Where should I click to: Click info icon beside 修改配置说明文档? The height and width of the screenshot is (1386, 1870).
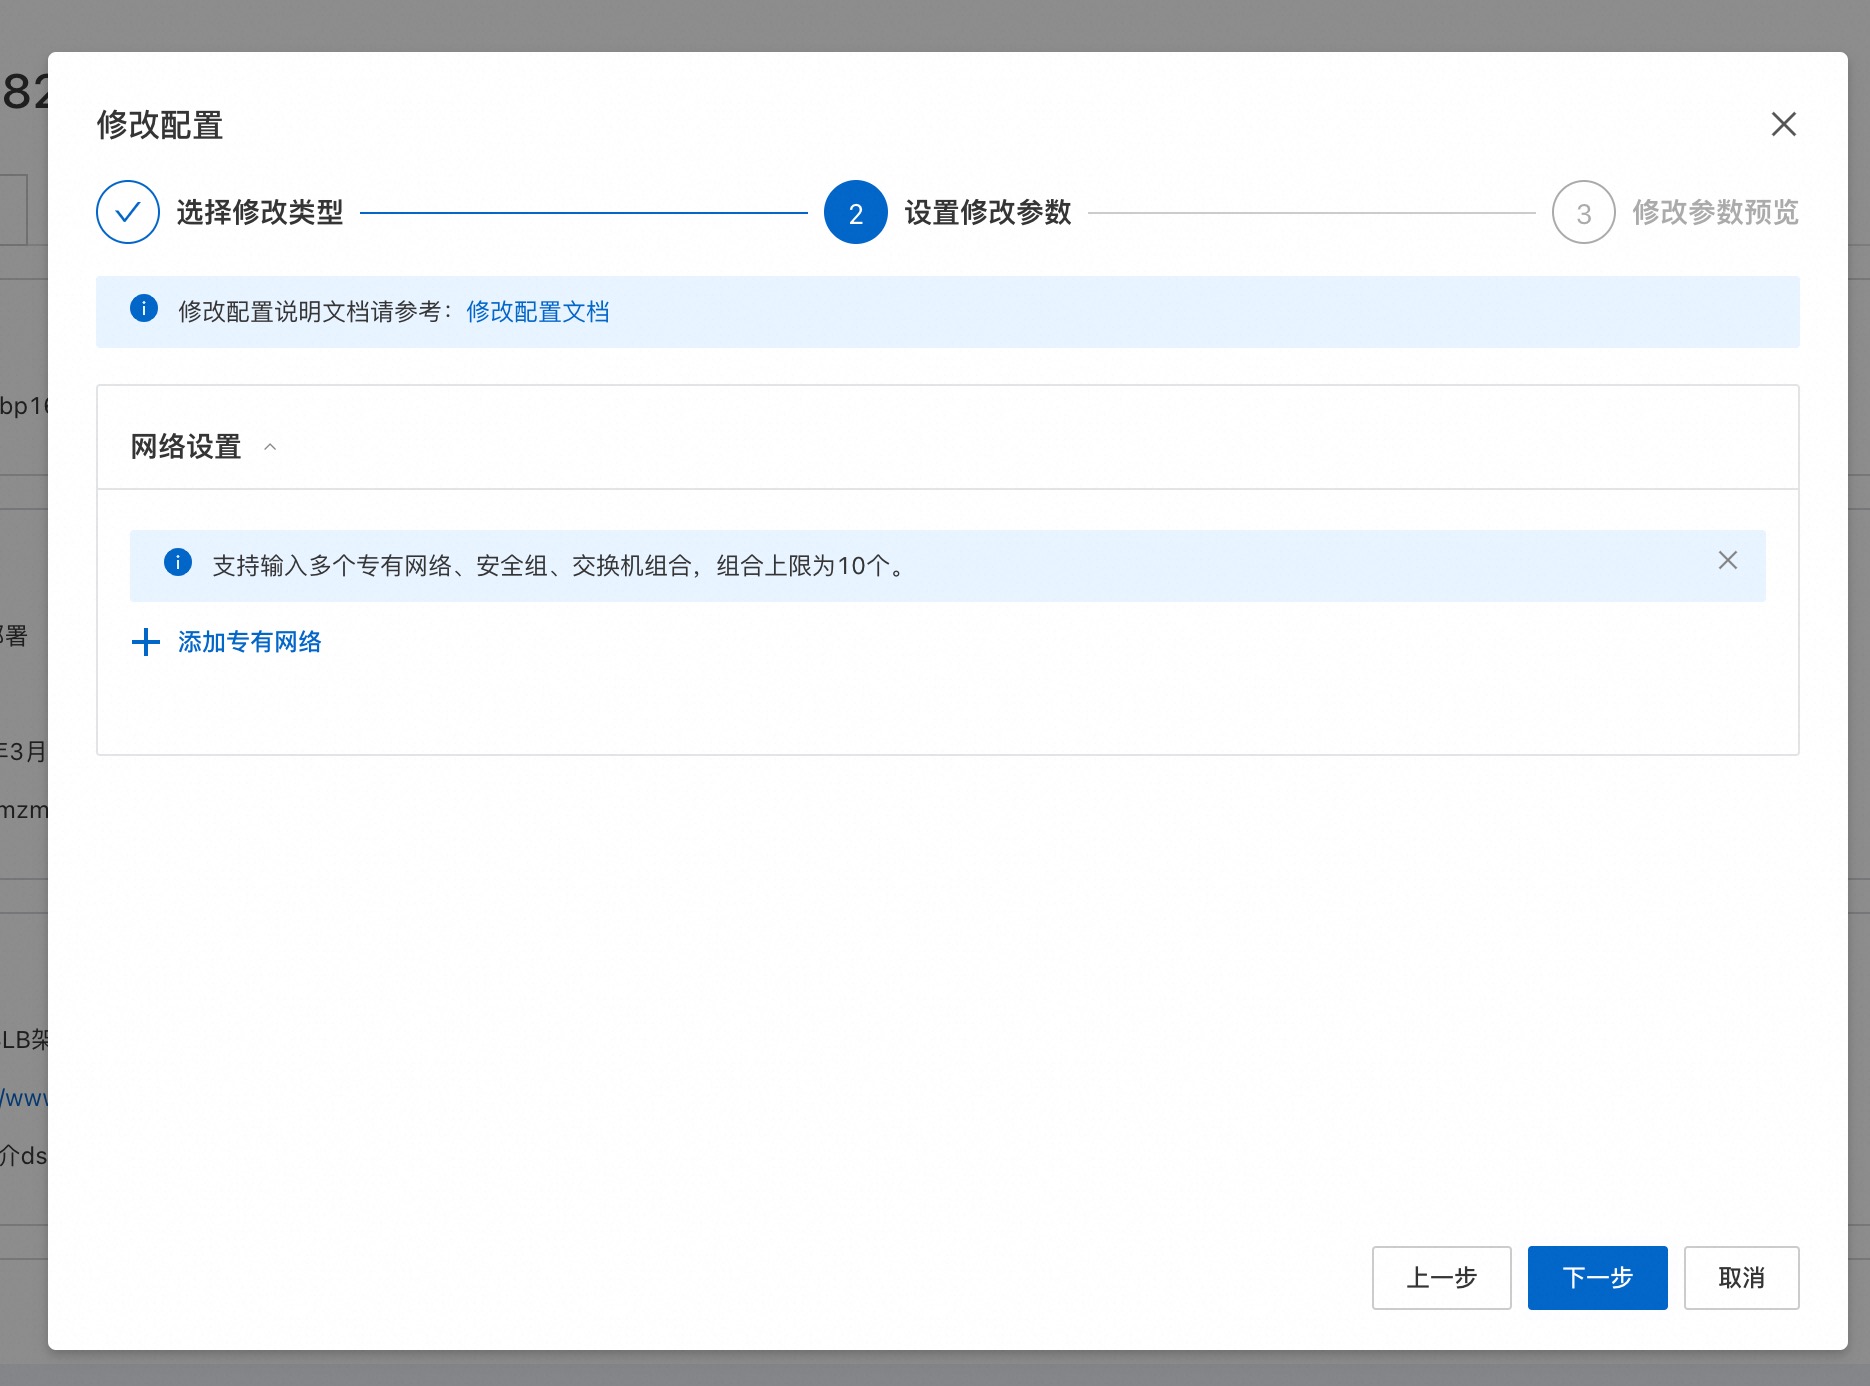(144, 308)
